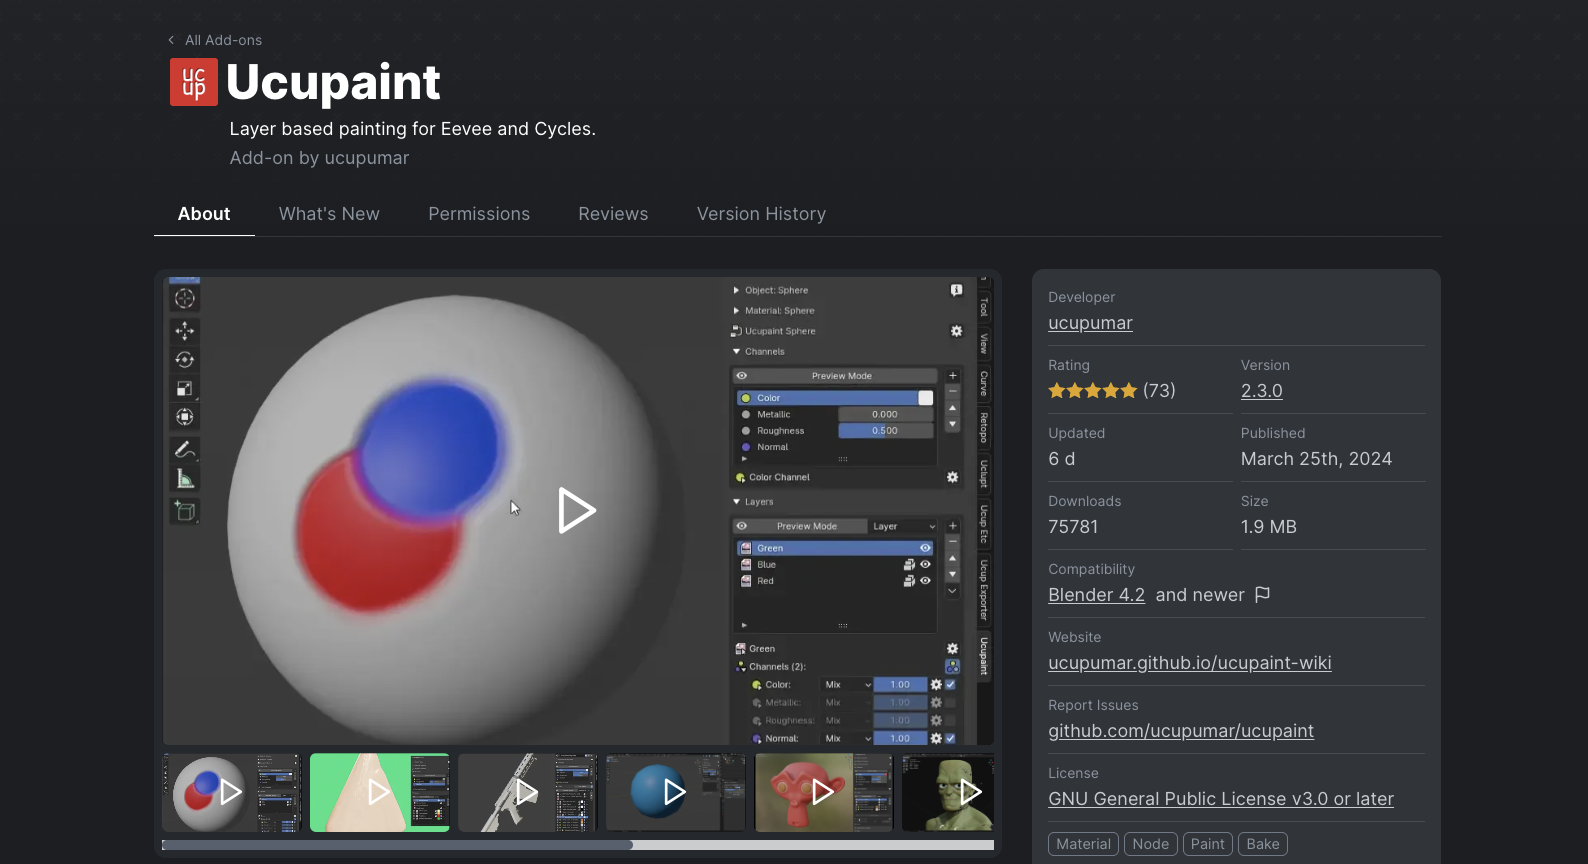The width and height of the screenshot is (1588, 864).
Task: Click the Bake tag
Action: pos(1263,844)
